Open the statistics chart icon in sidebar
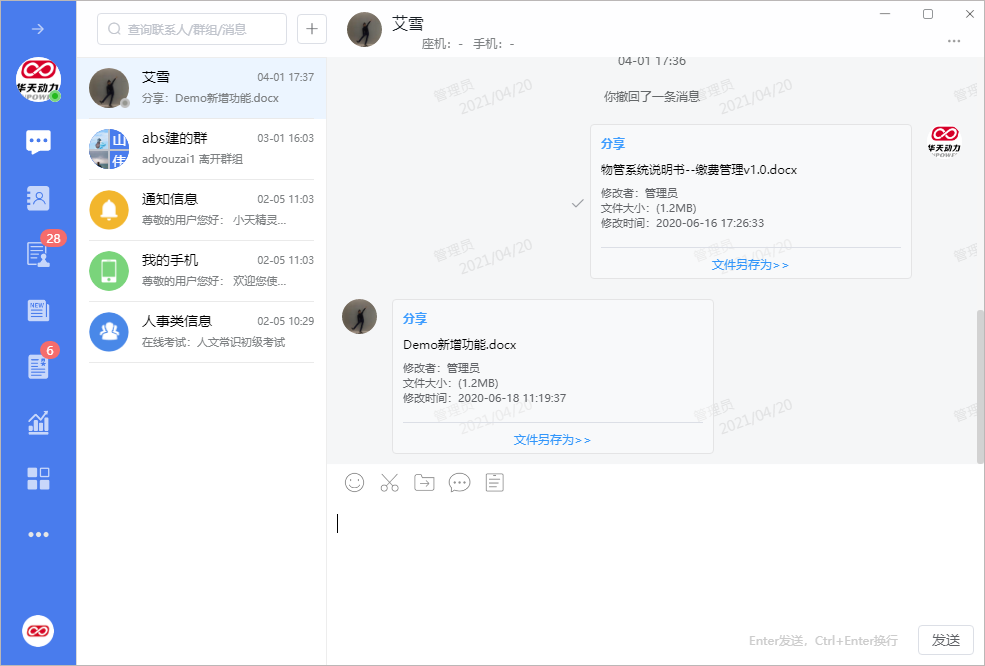 point(38,422)
